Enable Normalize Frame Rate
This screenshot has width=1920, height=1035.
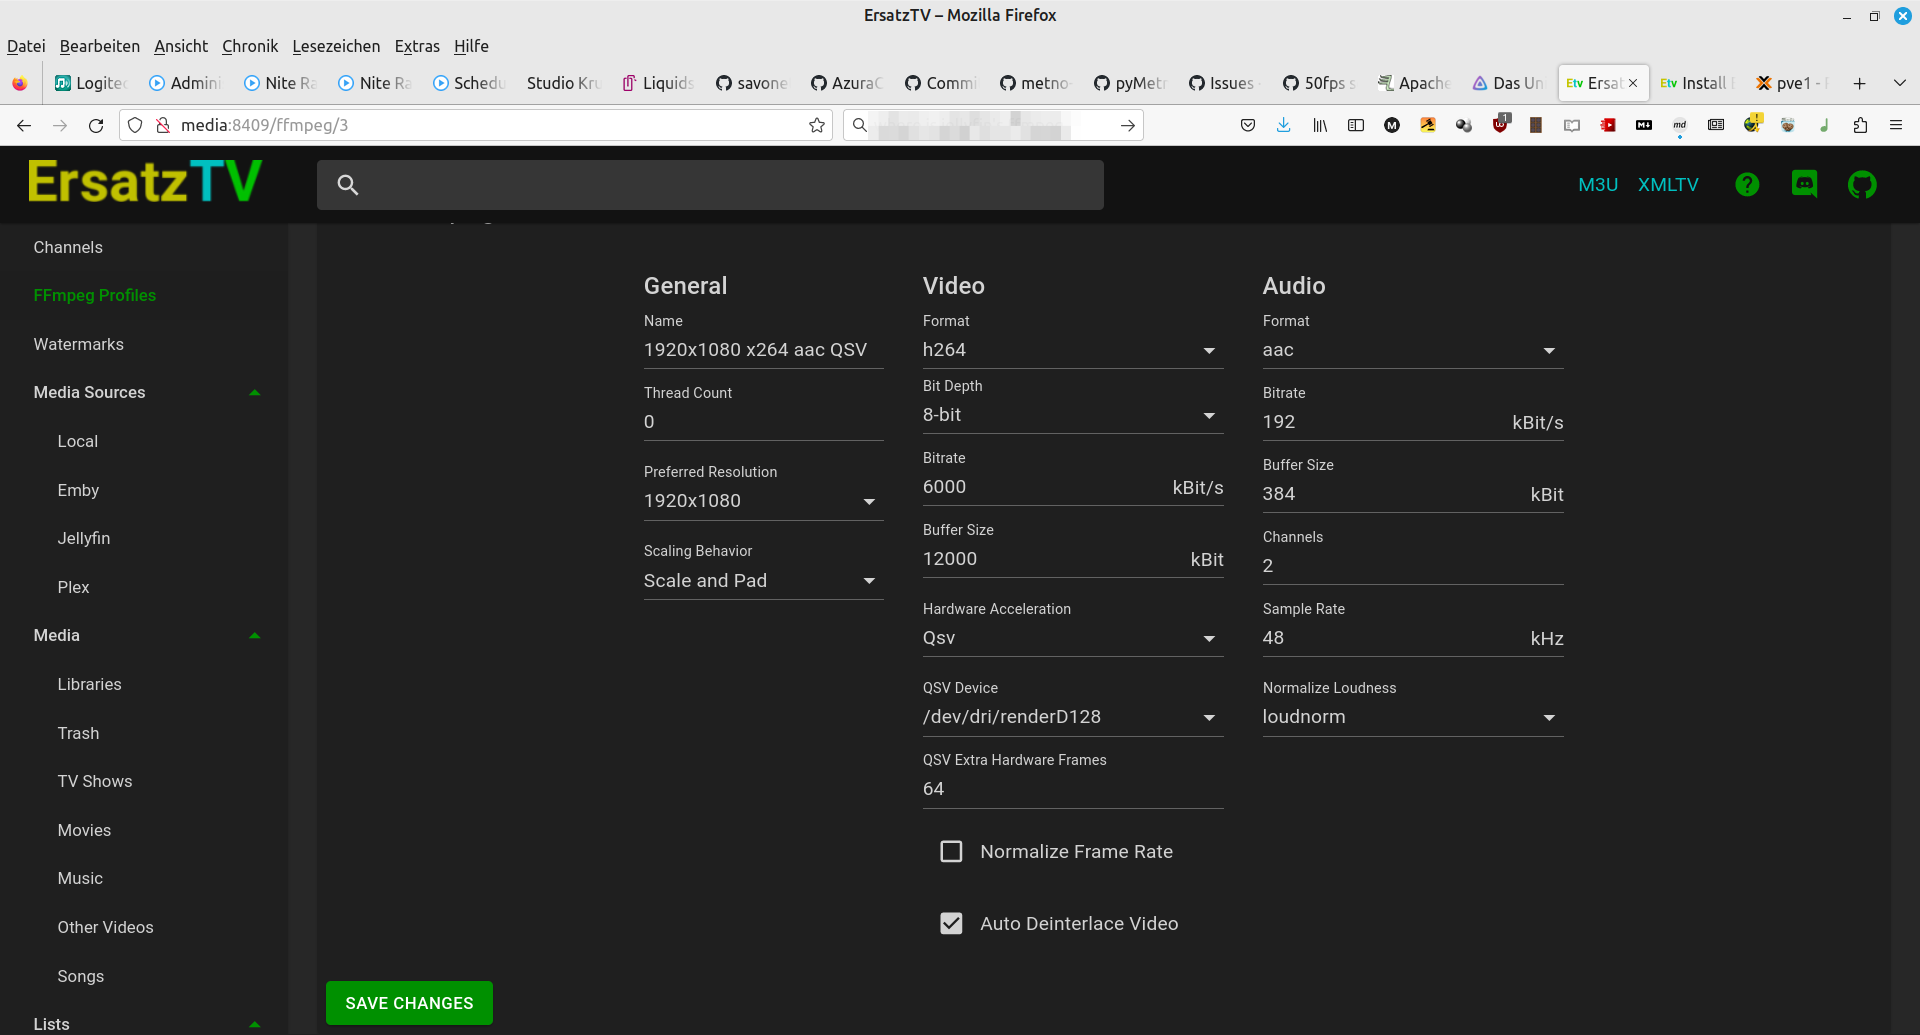click(x=951, y=851)
